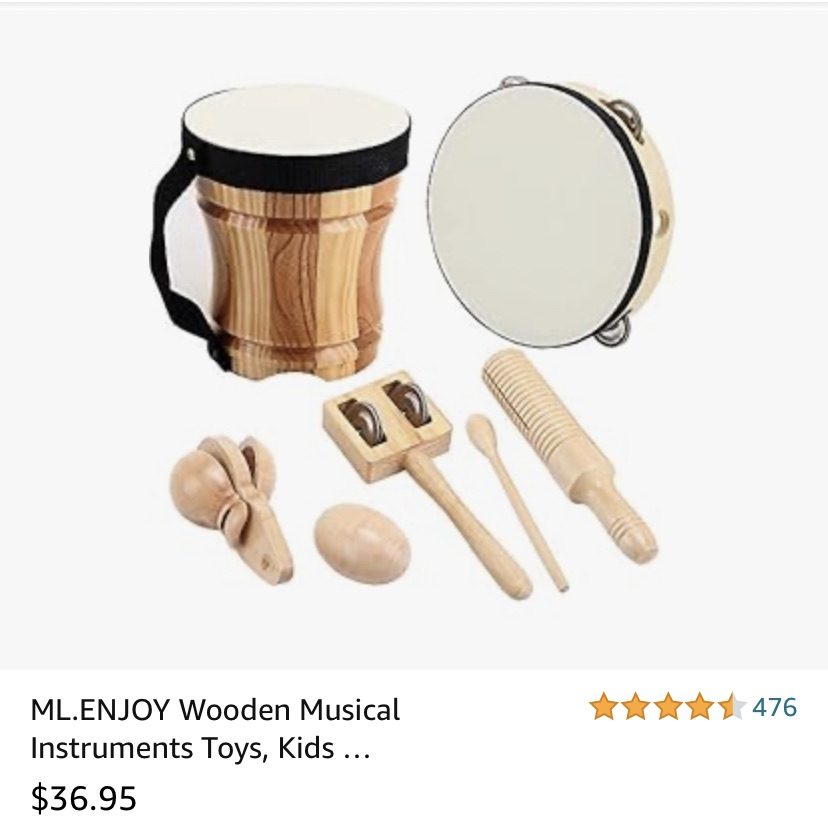Click the ridged guiro tone block
The height and width of the screenshot is (836, 828).
[x=569, y=454]
